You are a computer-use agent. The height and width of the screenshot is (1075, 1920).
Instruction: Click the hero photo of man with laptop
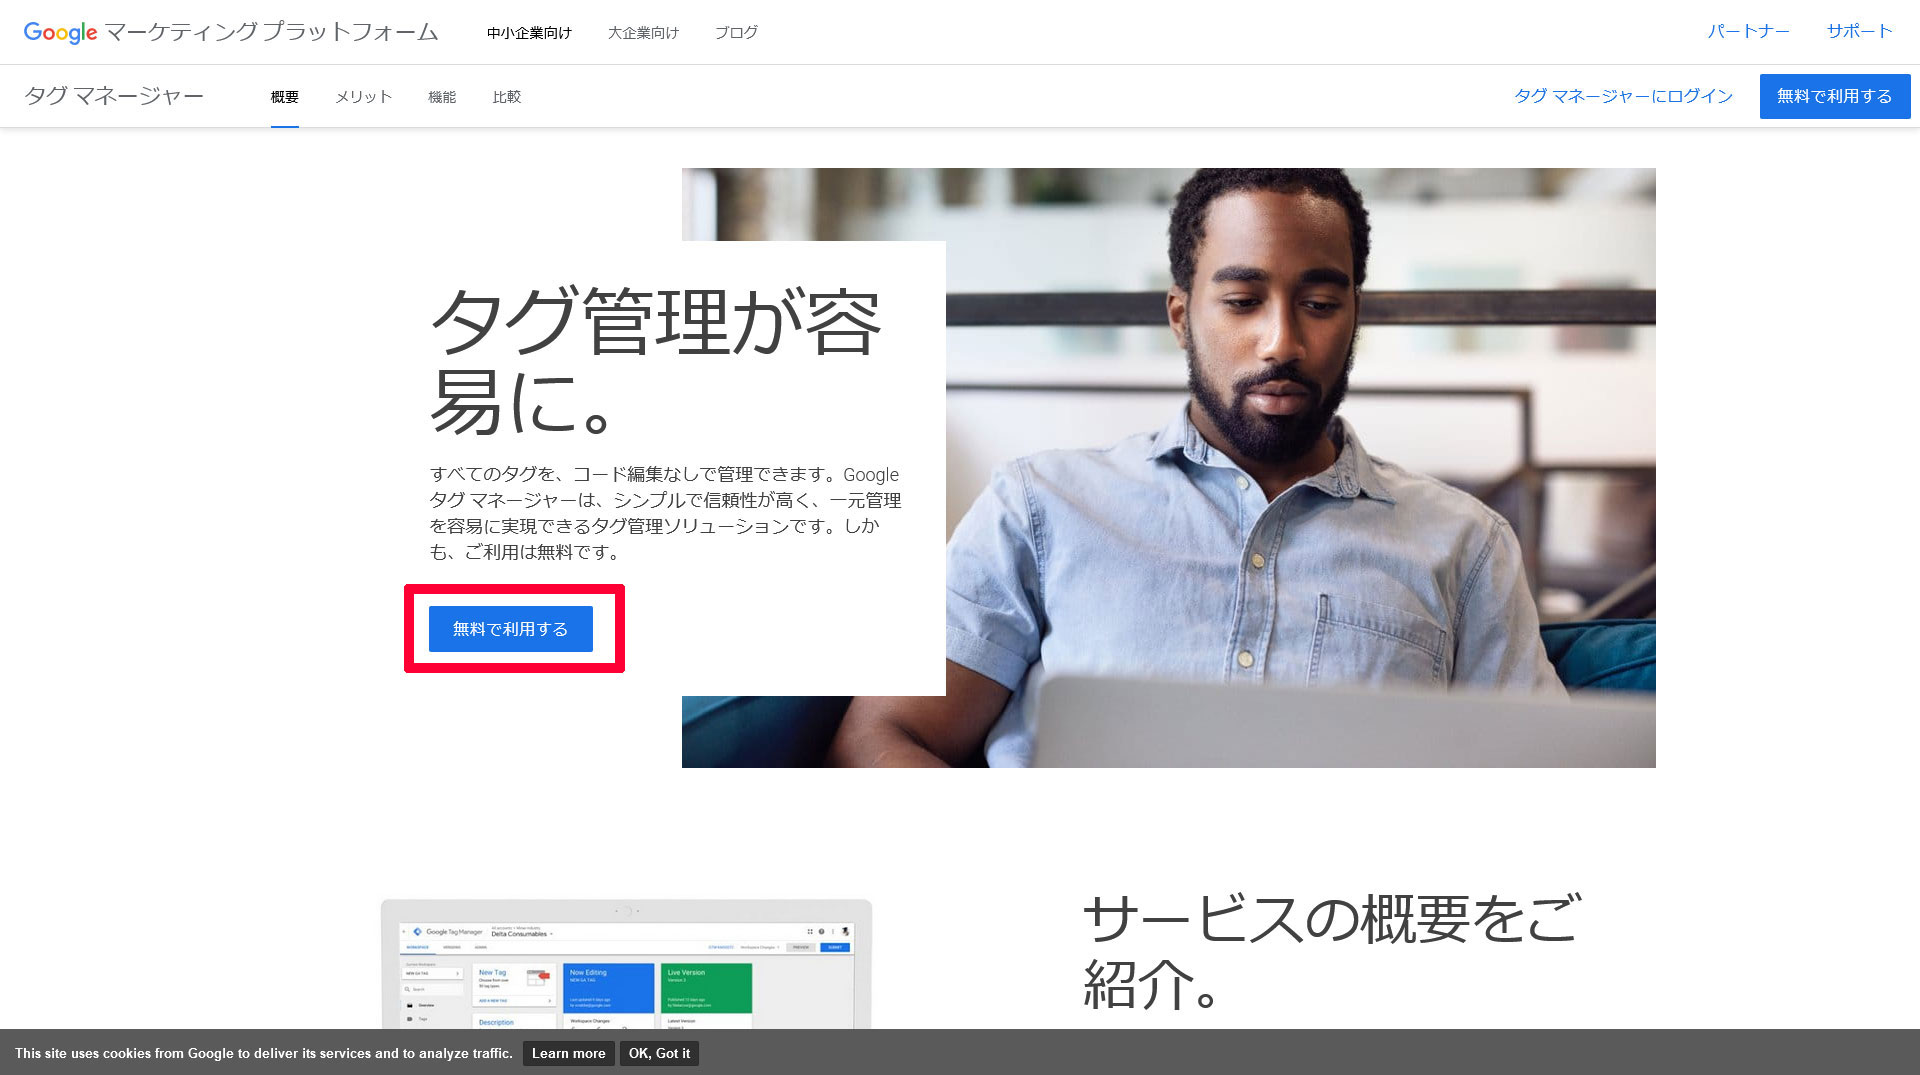pos(1300,468)
